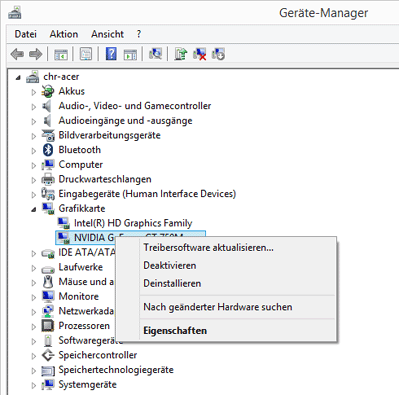Screen dimensions: 399x395
Task: Open the Datei menu
Action: coord(26,34)
